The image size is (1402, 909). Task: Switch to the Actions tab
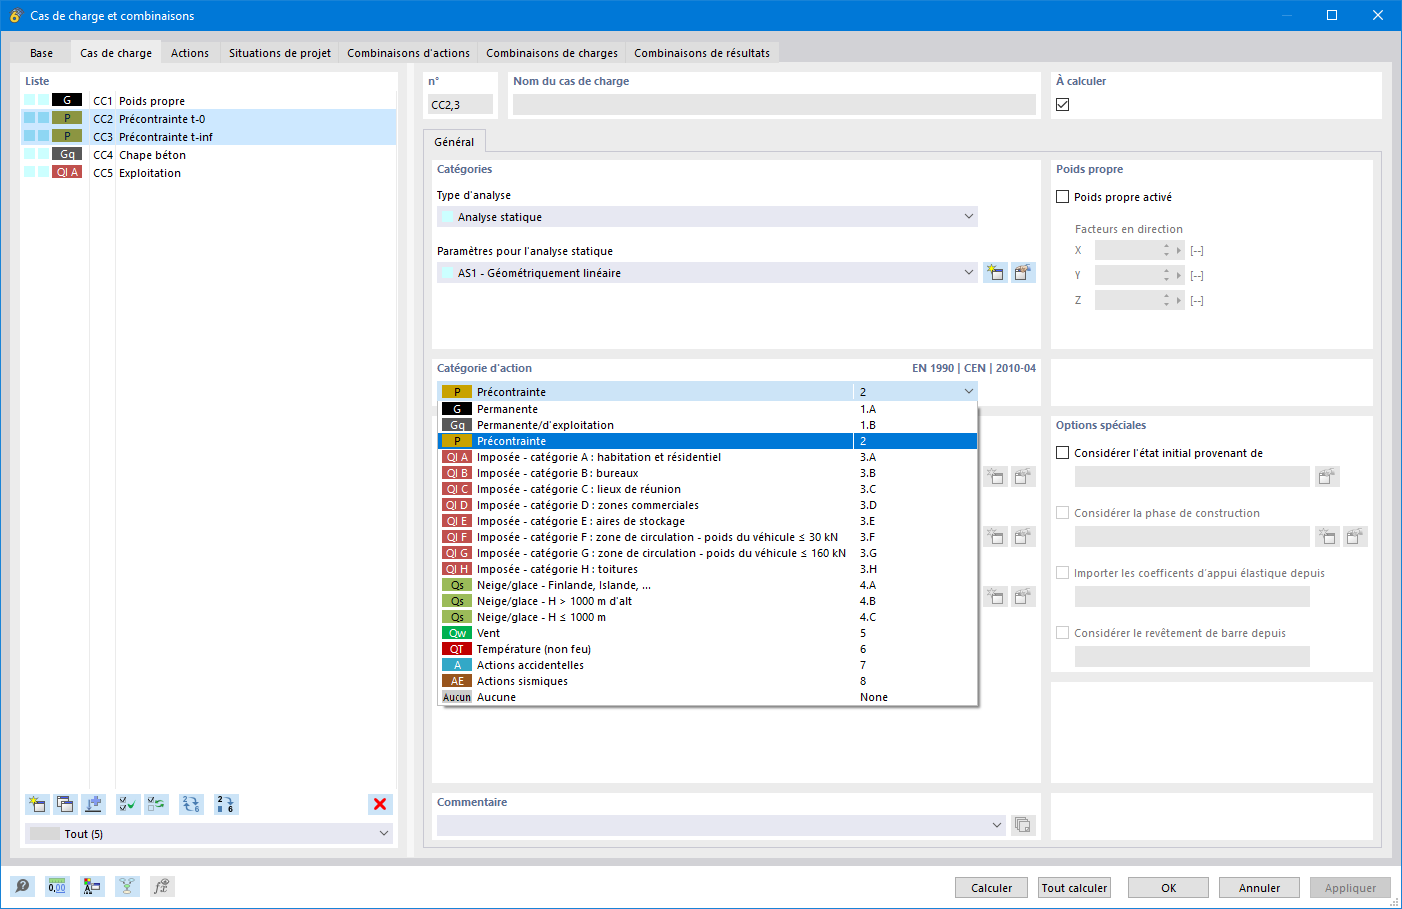[190, 53]
